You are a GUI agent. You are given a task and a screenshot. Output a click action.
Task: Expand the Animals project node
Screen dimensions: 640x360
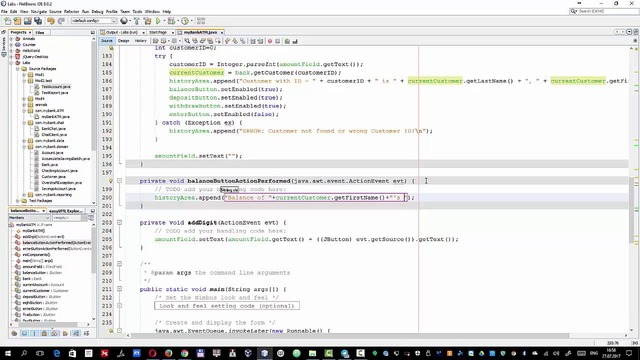point(11,39)
